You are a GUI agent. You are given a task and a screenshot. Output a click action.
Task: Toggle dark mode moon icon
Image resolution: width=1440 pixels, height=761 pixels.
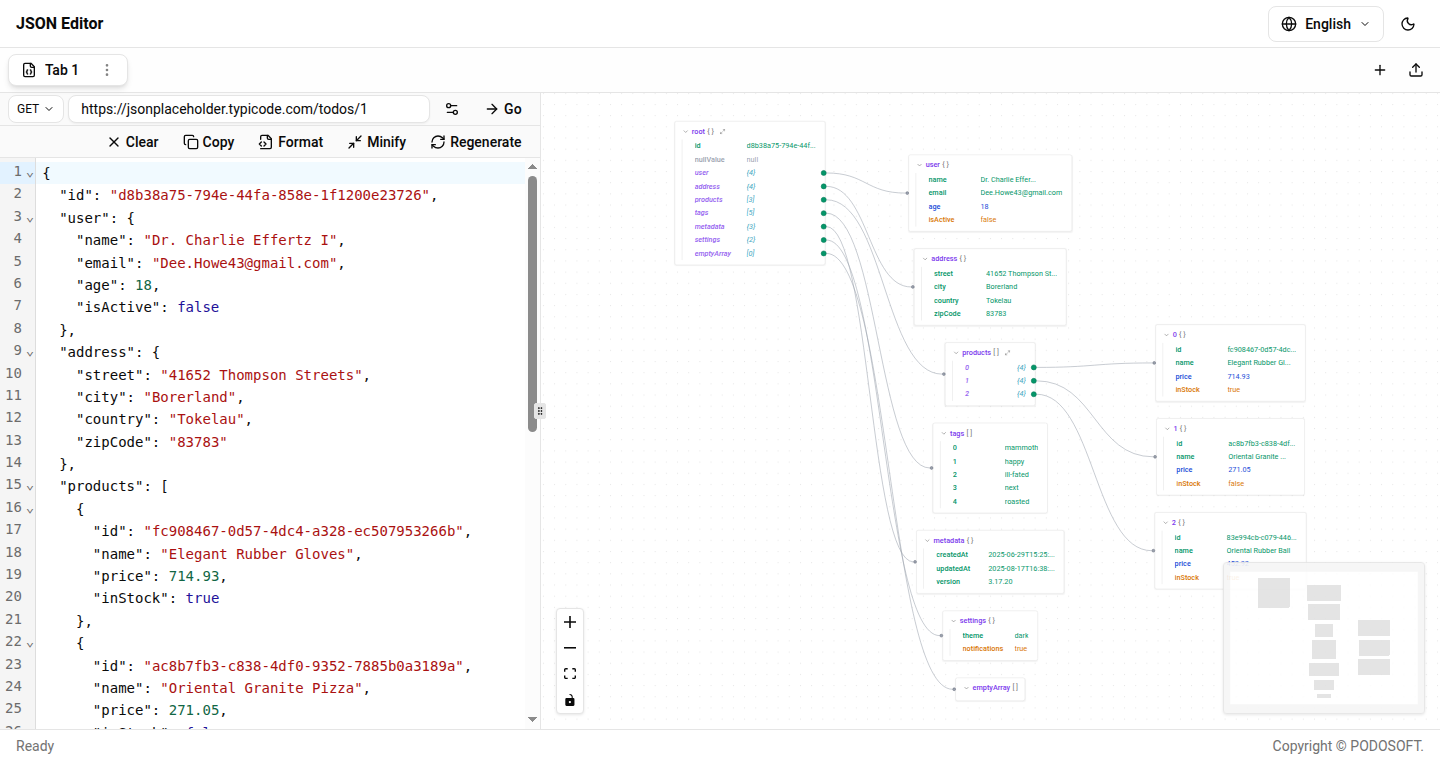(x=1409, y=24)
